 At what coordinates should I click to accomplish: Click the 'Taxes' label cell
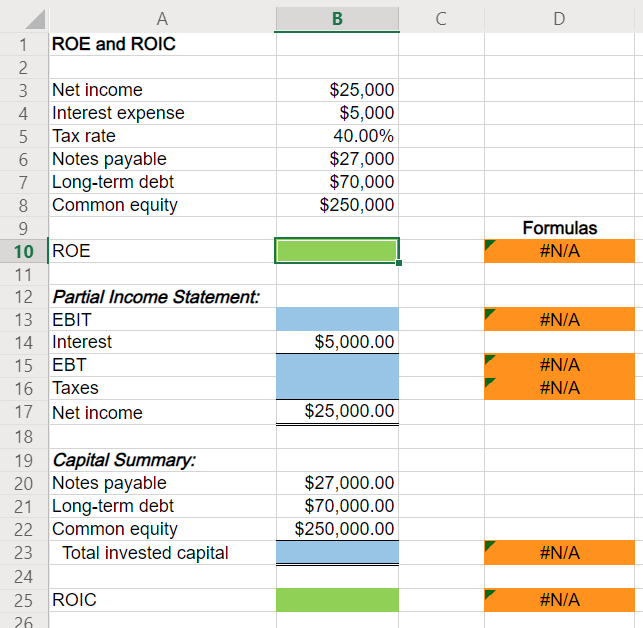click(x=162, y=388)
